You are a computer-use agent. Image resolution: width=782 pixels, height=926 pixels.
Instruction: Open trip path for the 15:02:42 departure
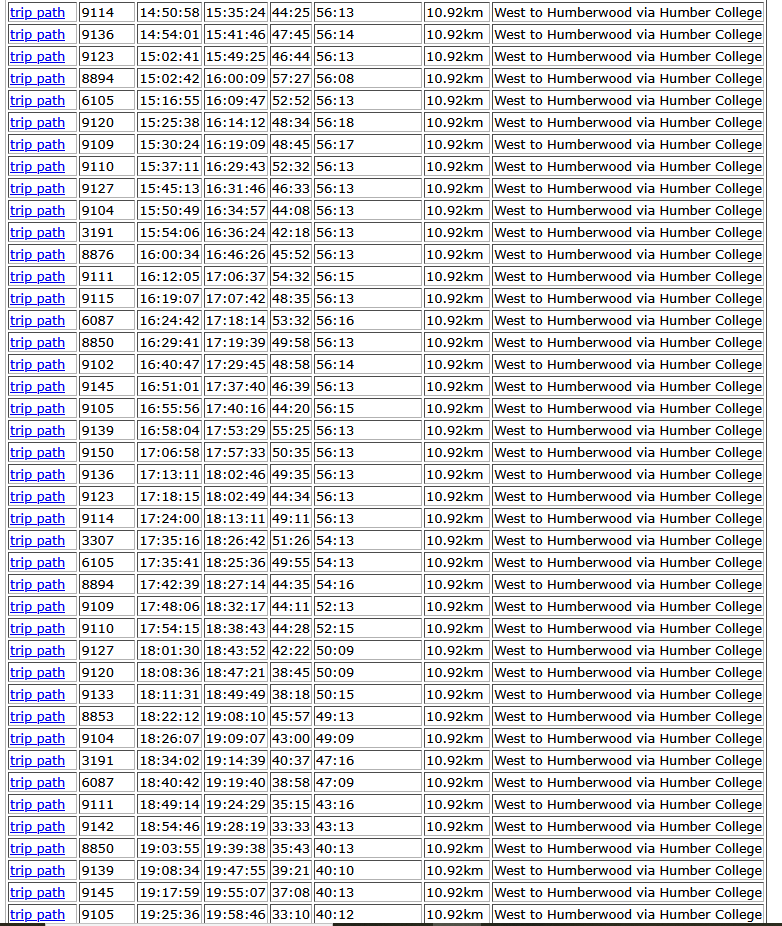pos(37,79)
